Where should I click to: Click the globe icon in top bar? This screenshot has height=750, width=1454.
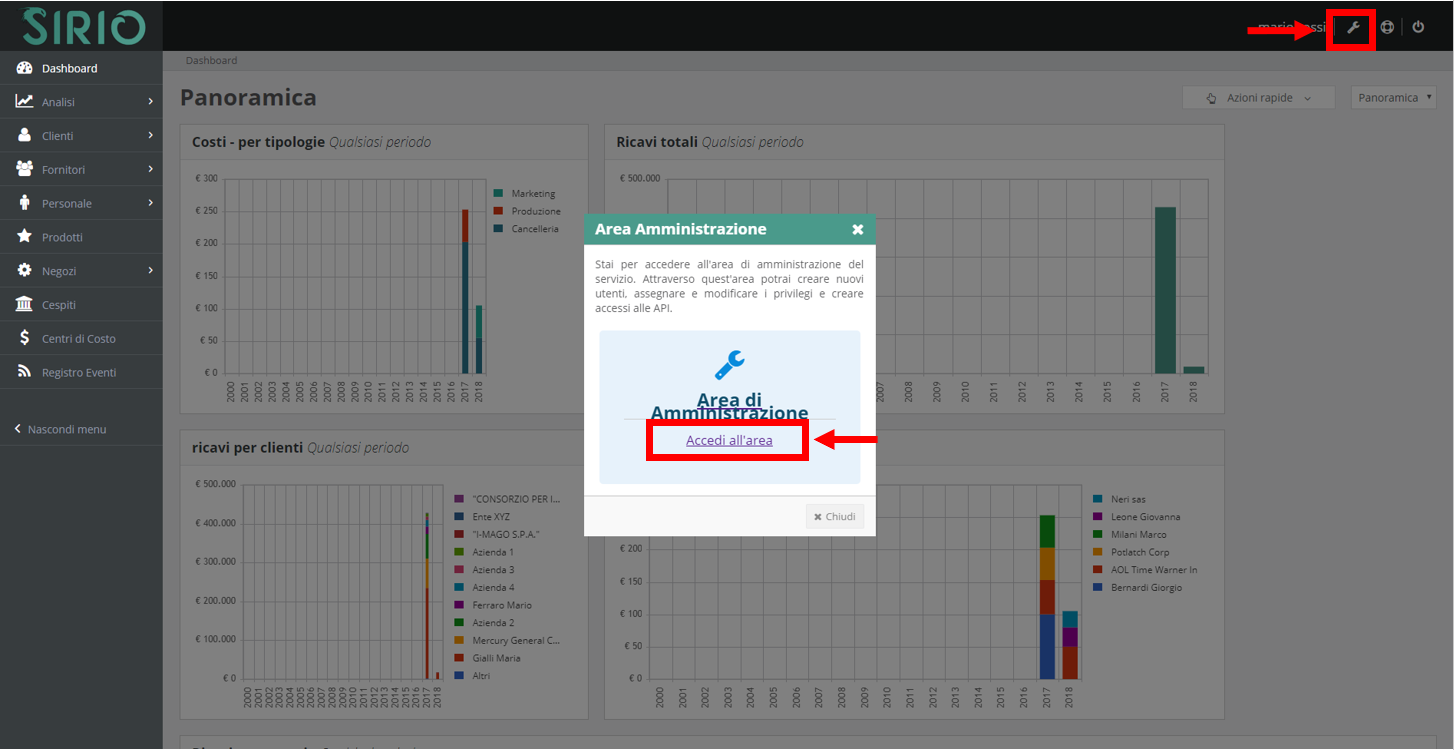(x=1387, y=27)
